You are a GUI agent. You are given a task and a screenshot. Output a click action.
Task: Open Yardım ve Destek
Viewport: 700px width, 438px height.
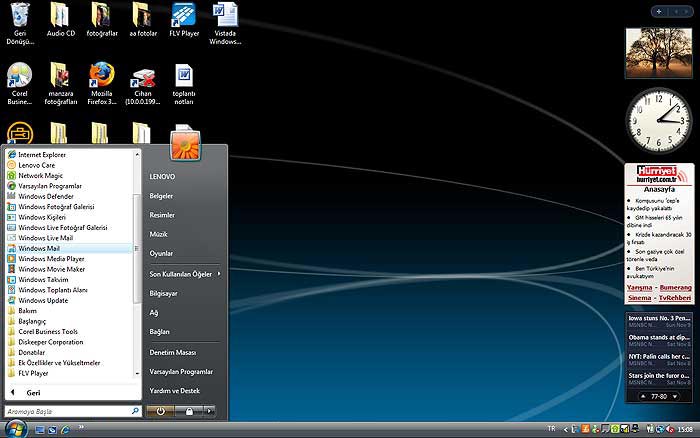(175, 391)
